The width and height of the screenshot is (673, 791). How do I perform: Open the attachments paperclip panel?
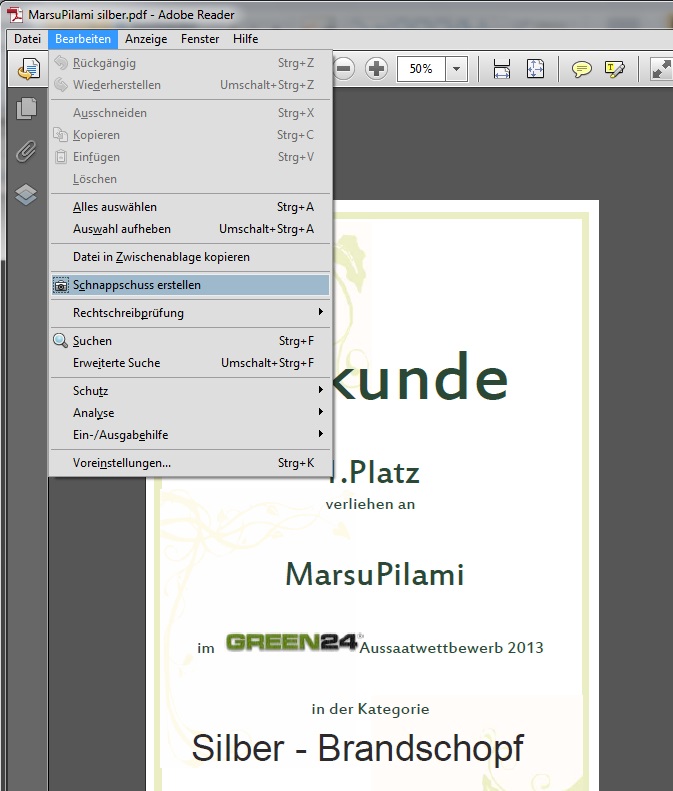26,151
